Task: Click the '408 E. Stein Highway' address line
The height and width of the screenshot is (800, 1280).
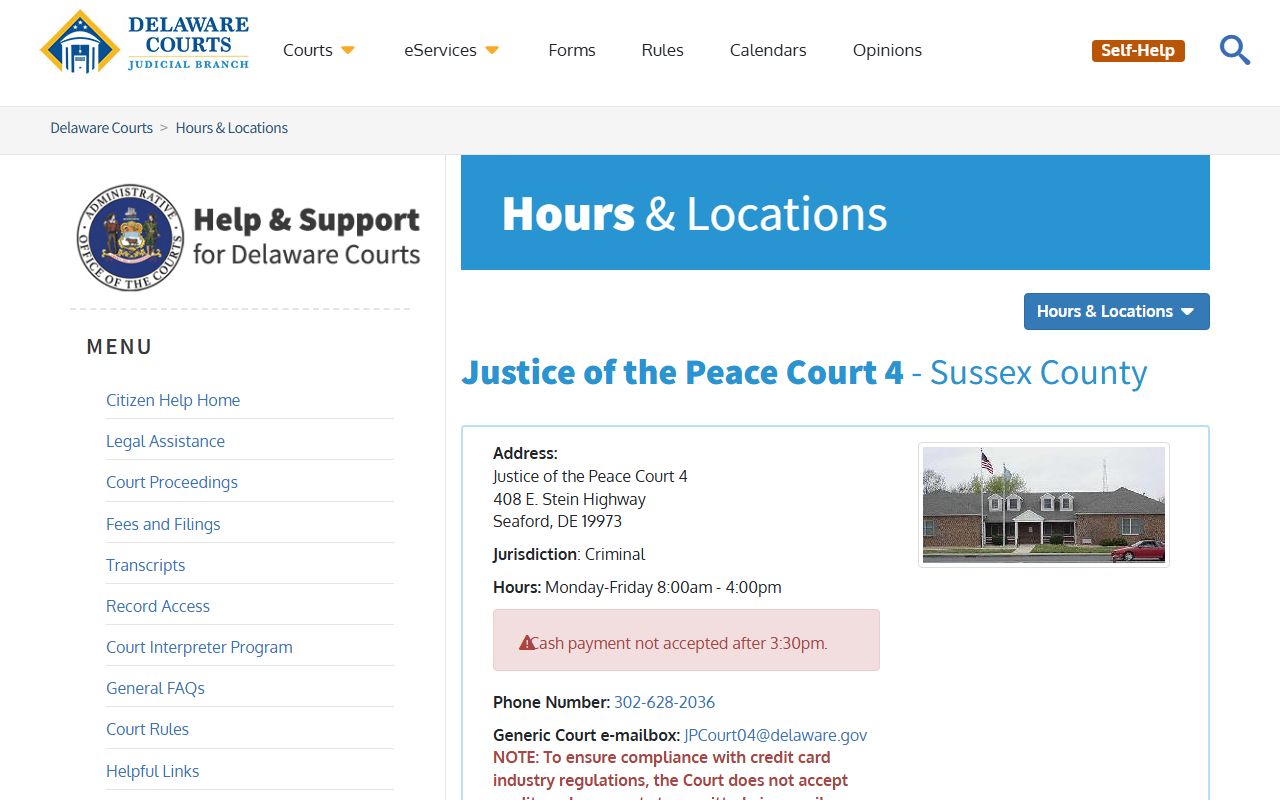Action: click(x=569, y=499)
